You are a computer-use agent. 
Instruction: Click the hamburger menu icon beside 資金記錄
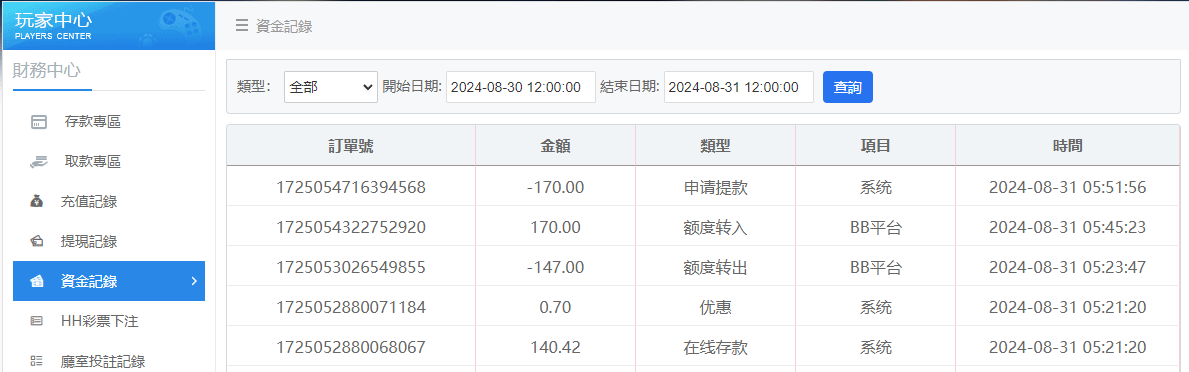pos(242,26)
